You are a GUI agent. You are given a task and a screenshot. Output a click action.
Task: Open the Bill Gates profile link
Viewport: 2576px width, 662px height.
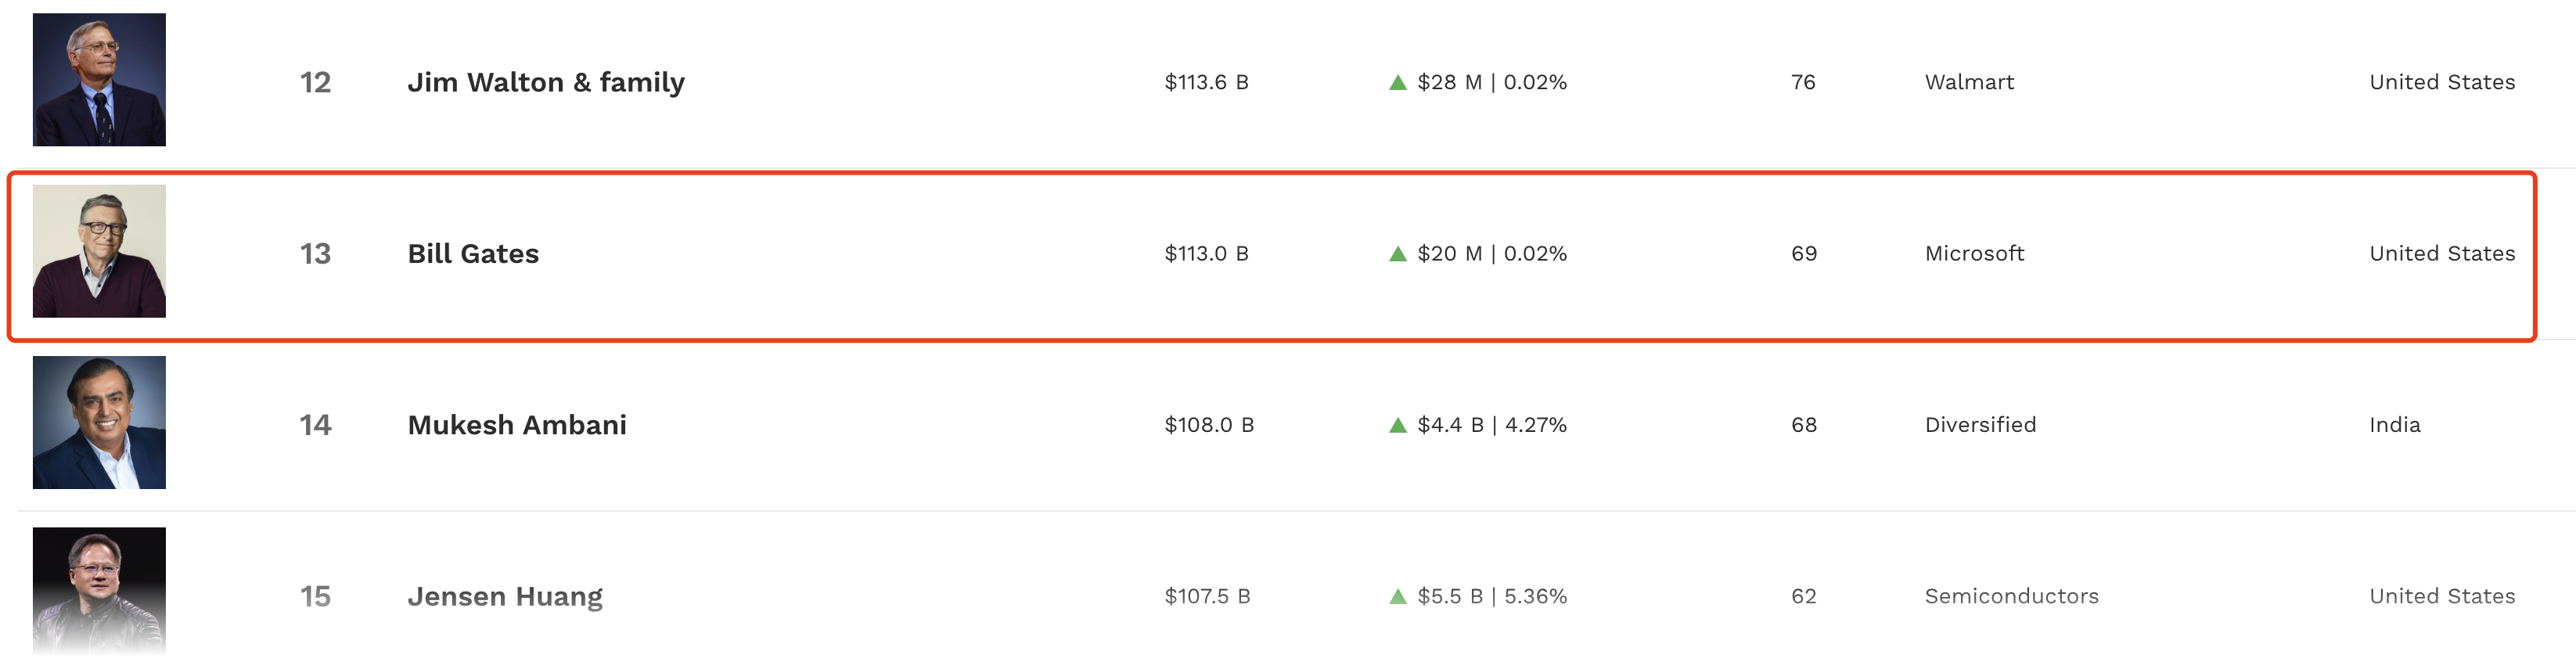pos(473,254)
